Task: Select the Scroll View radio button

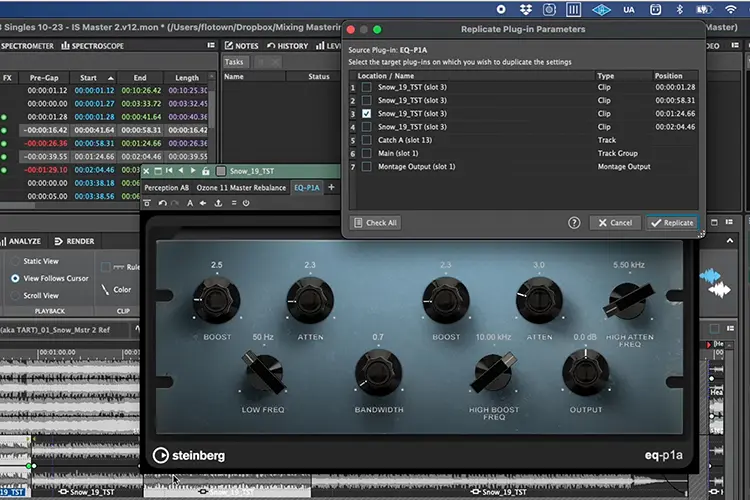Action: (x=15, y=296)
